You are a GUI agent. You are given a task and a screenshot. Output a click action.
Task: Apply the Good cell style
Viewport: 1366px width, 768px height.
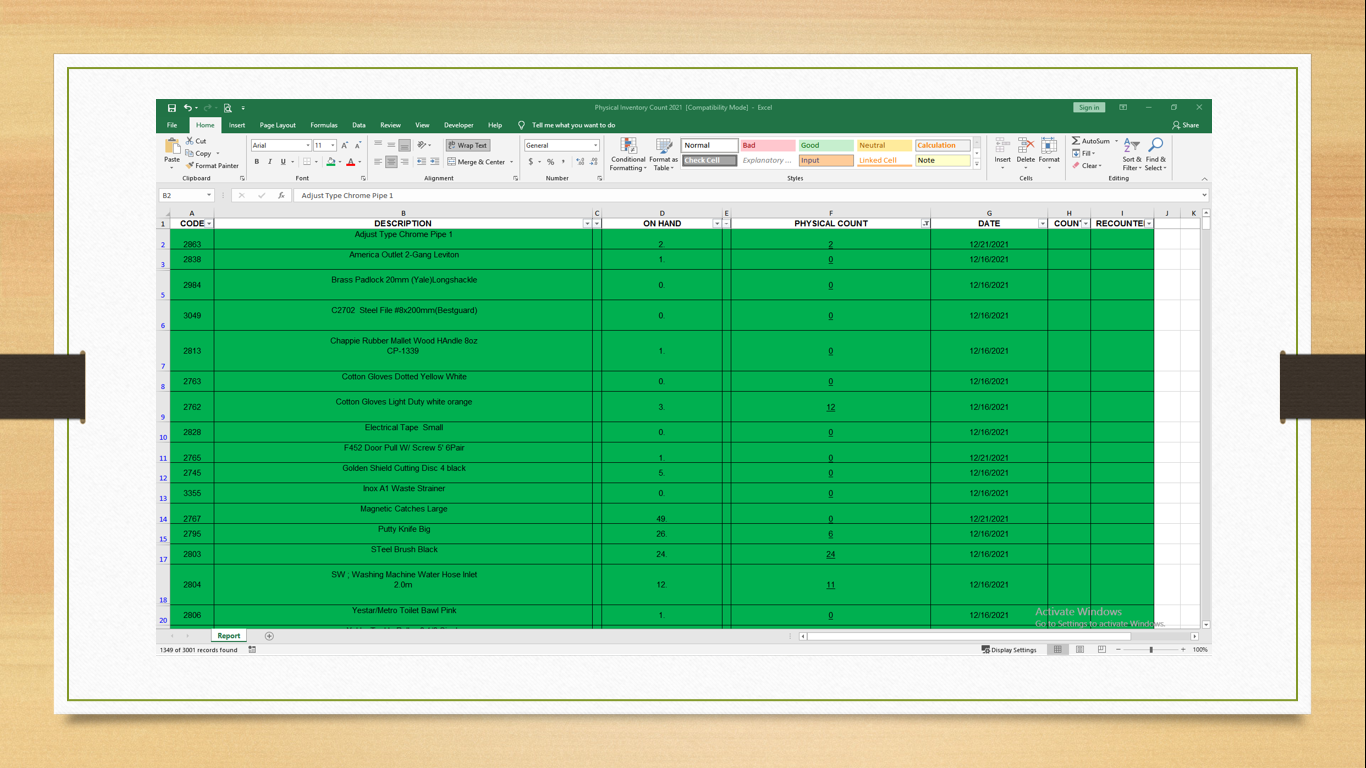826,145
